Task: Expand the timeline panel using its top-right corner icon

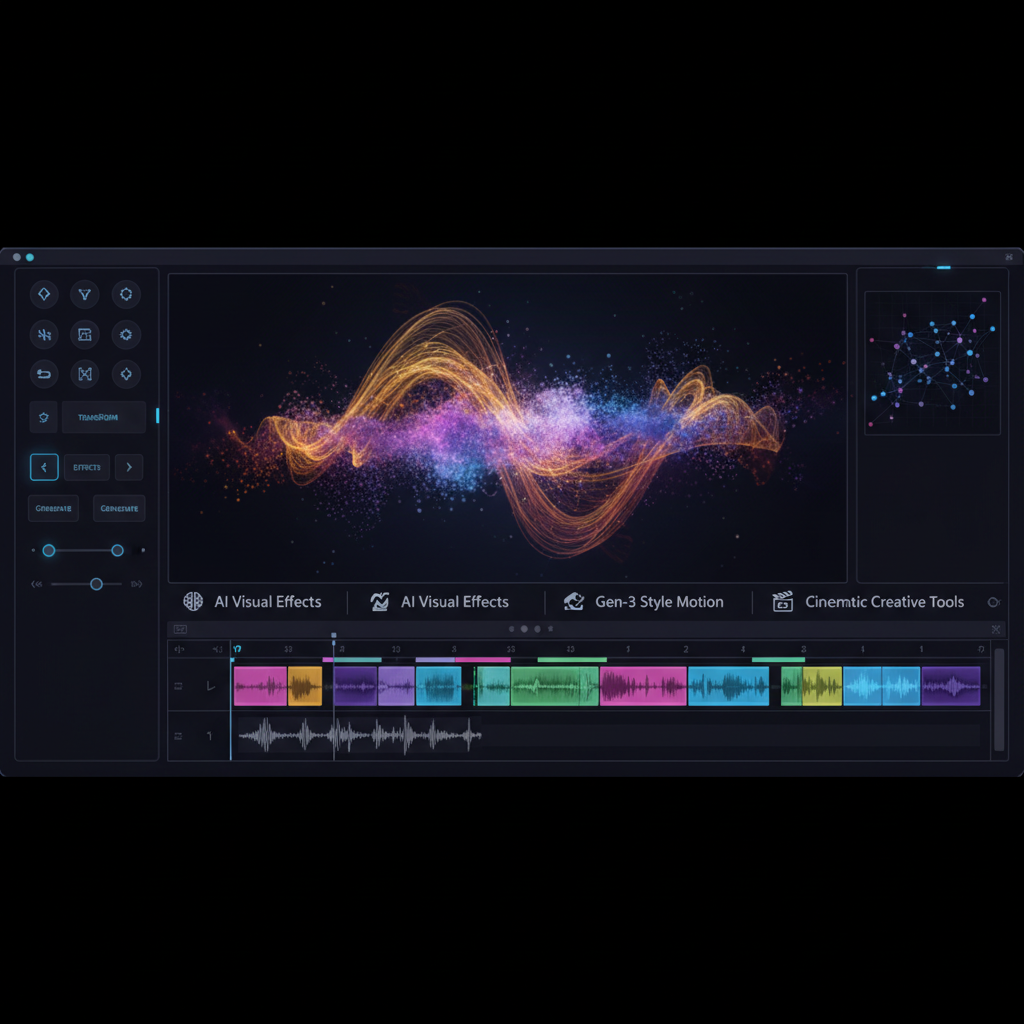Action: (995, 629)
